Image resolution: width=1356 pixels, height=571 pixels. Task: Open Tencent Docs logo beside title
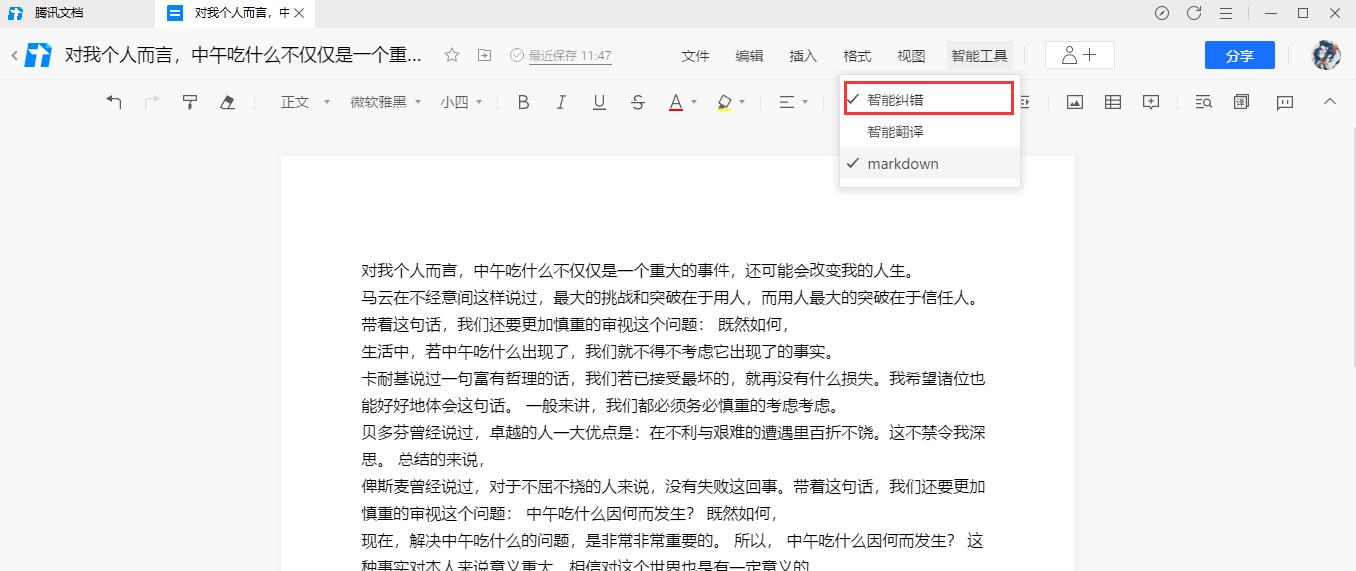click(x=38, y=55)
